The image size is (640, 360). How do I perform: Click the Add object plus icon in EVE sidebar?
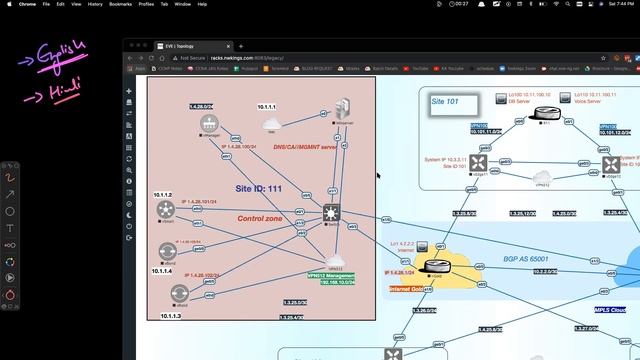pos(129,91)
